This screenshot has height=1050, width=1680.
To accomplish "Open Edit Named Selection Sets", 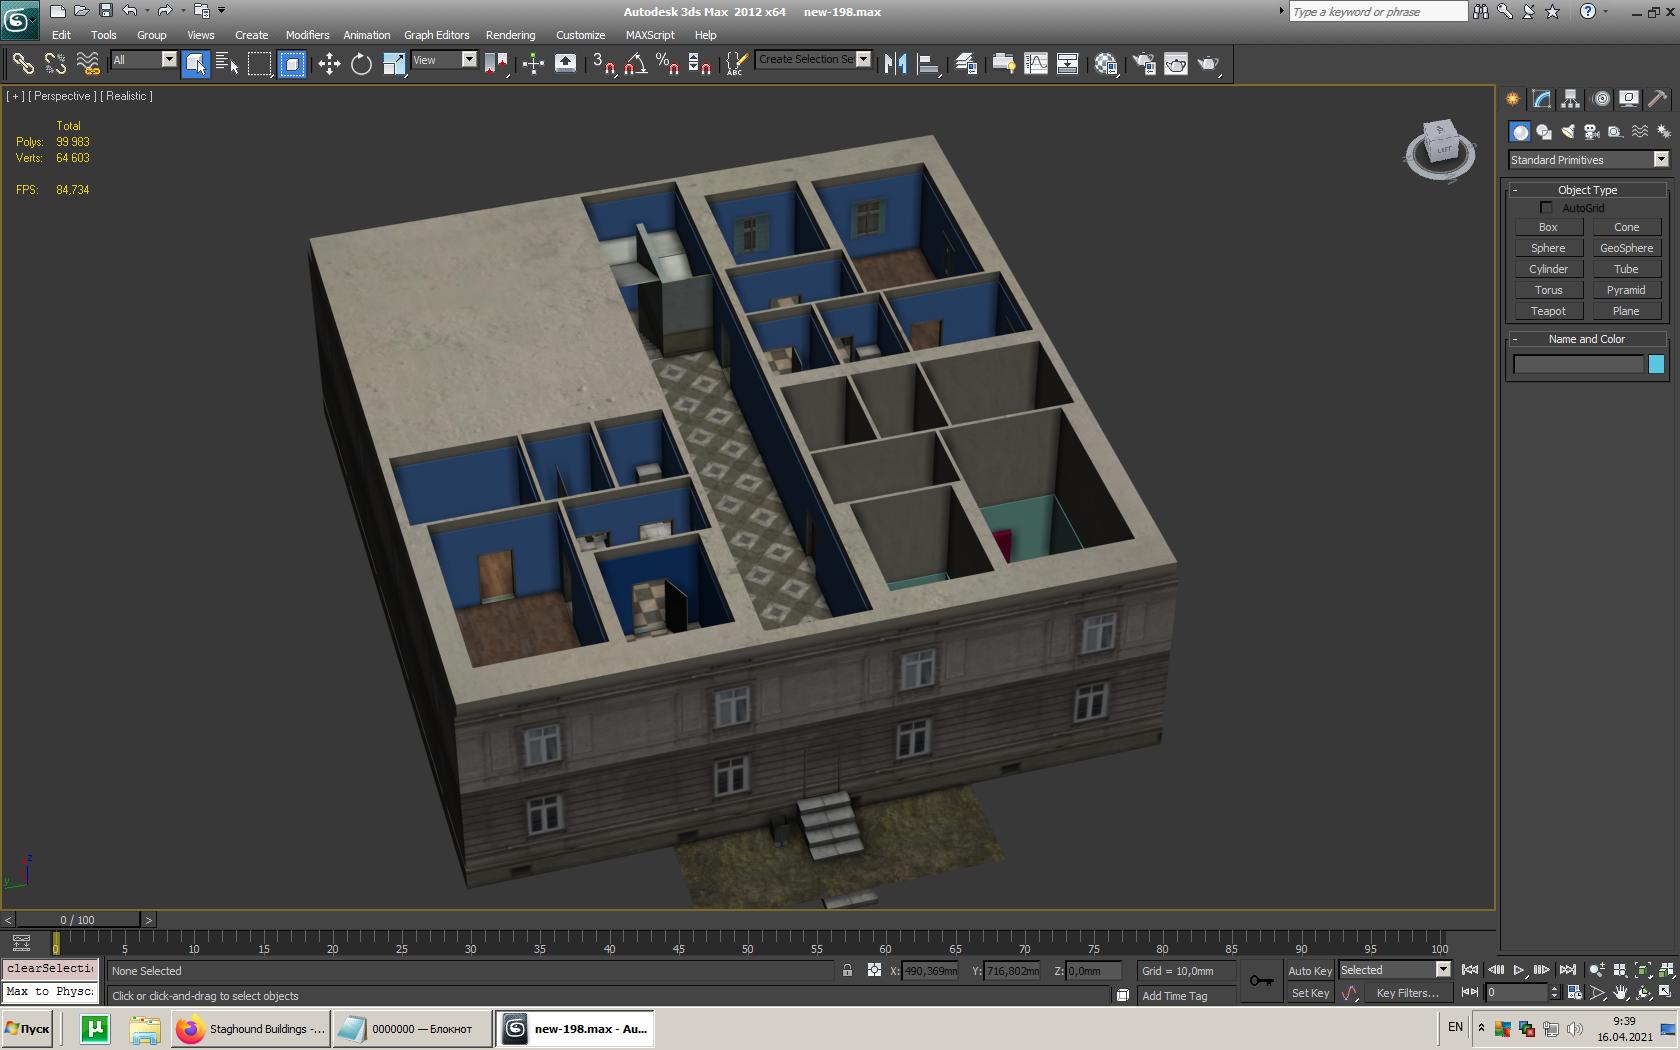I will (736, 64).
